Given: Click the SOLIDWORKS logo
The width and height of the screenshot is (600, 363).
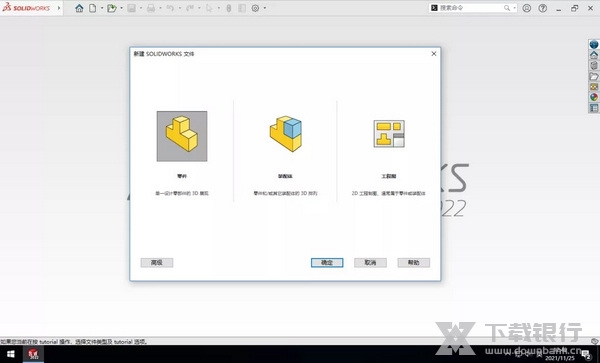Looking at the screenshot, I should tap(26, 7).
